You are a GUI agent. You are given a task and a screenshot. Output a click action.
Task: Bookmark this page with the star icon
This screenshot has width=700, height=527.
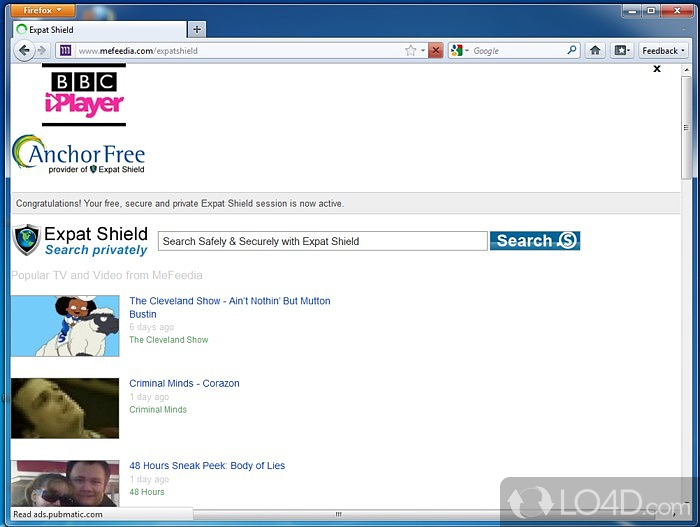point(411,50)
